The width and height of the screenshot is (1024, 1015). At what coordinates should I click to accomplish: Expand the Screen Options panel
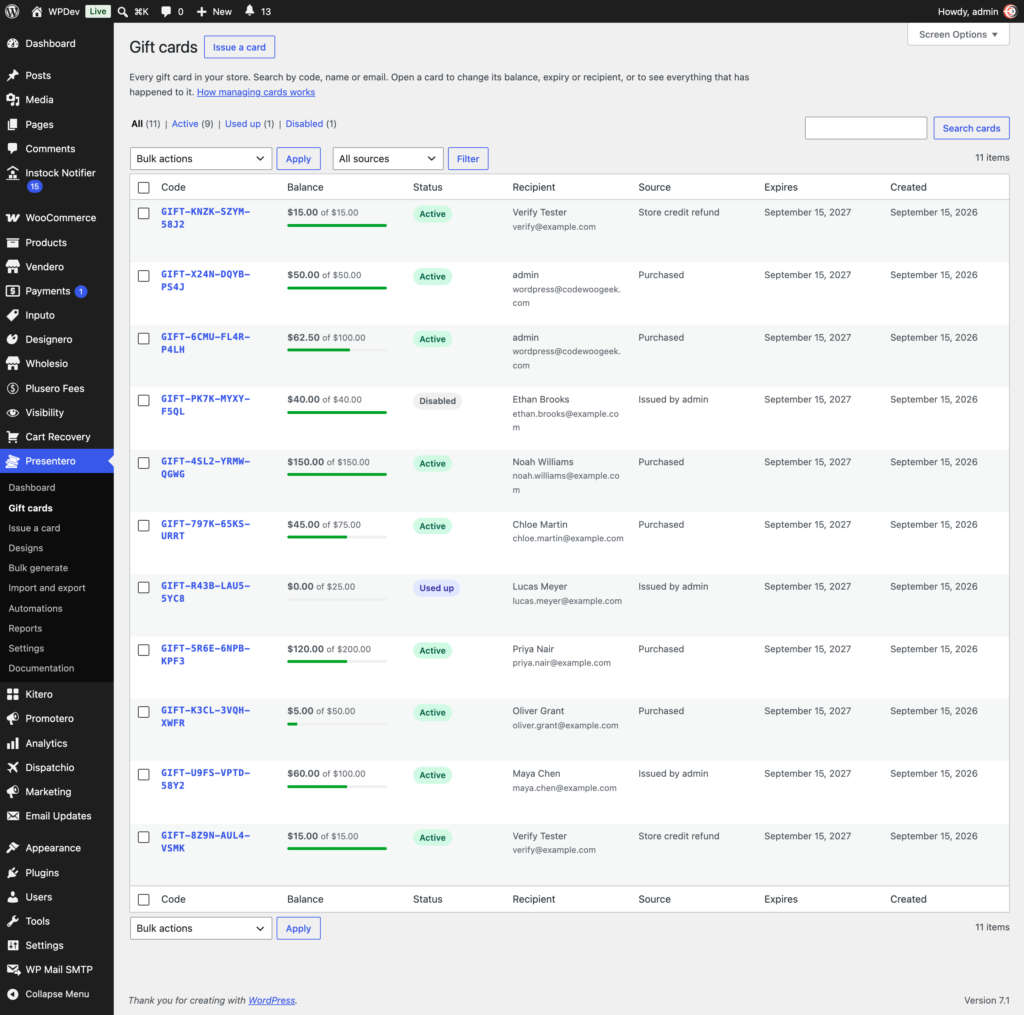(x=958, y=35)
